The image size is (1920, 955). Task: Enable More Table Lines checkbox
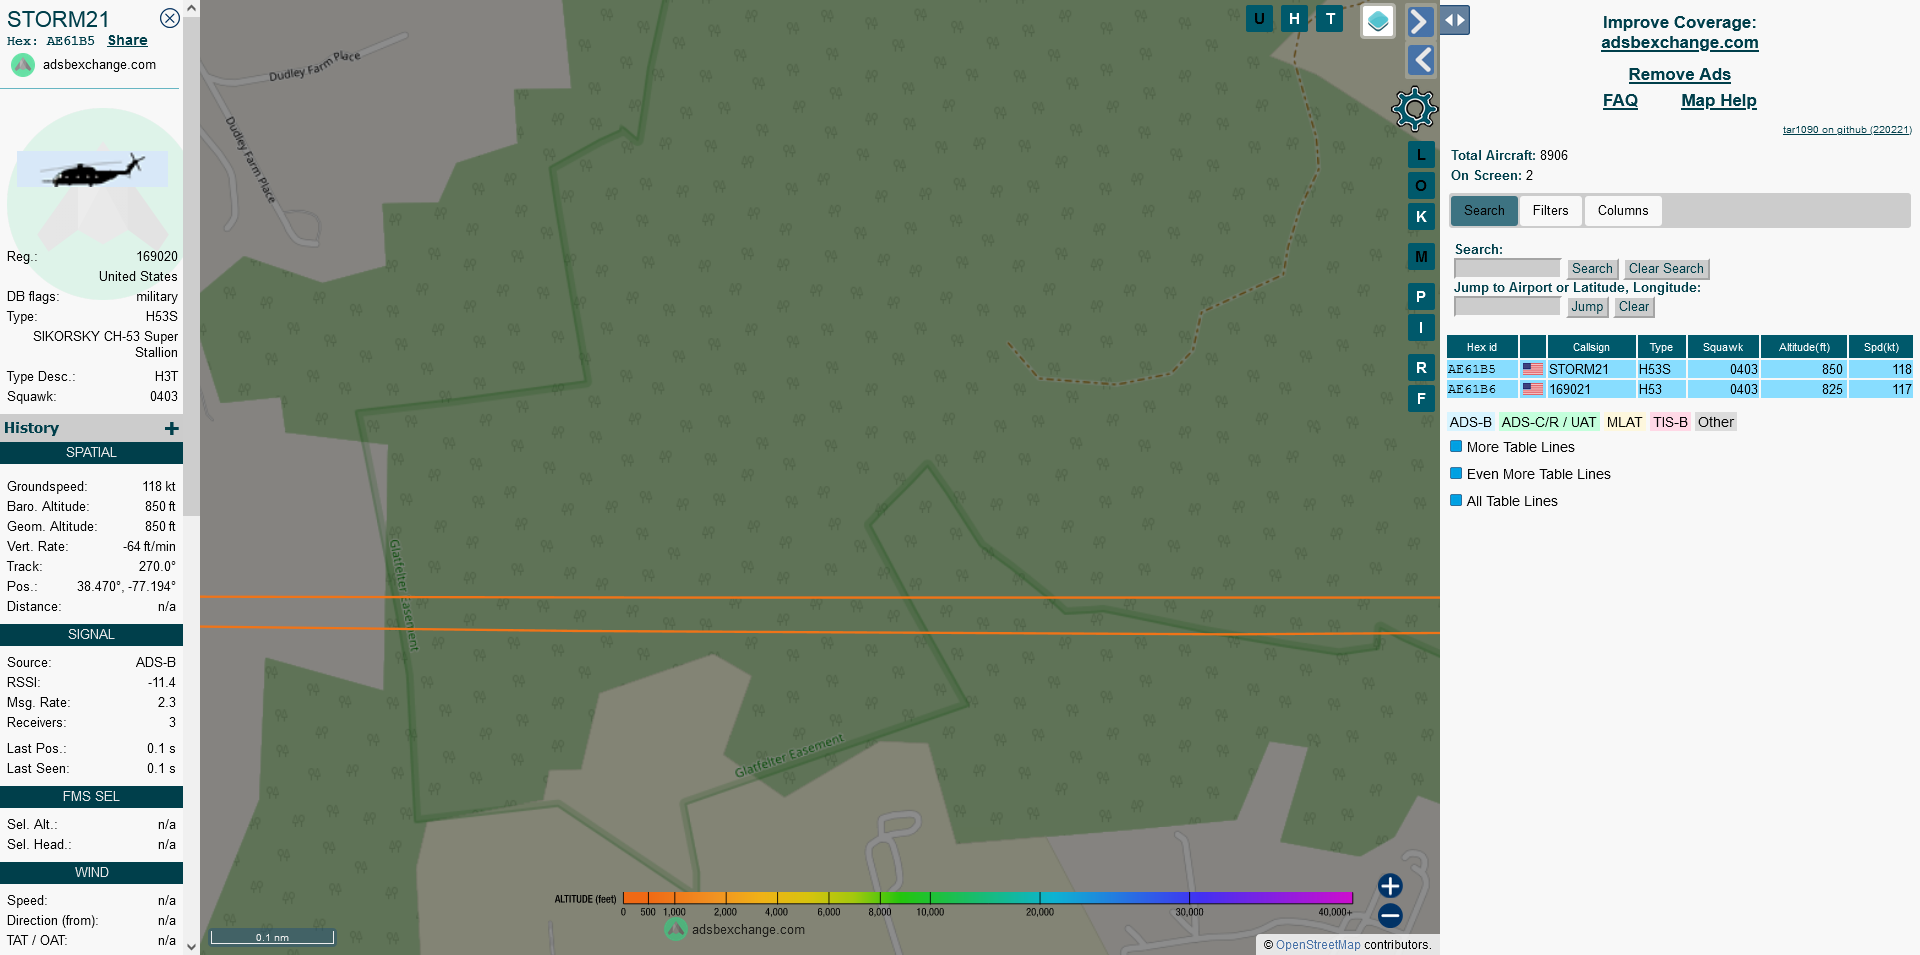(x=1456, y=447)
